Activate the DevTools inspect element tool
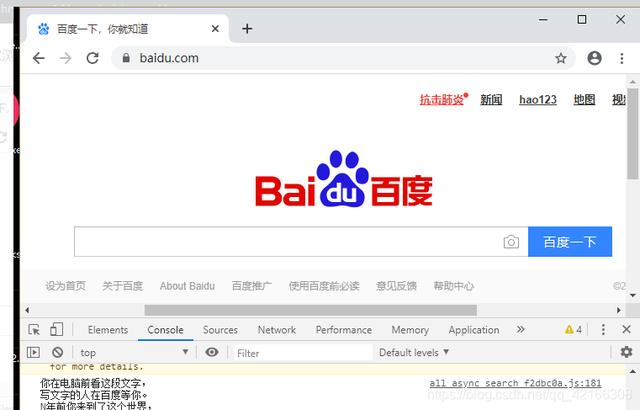 (34, 329)
